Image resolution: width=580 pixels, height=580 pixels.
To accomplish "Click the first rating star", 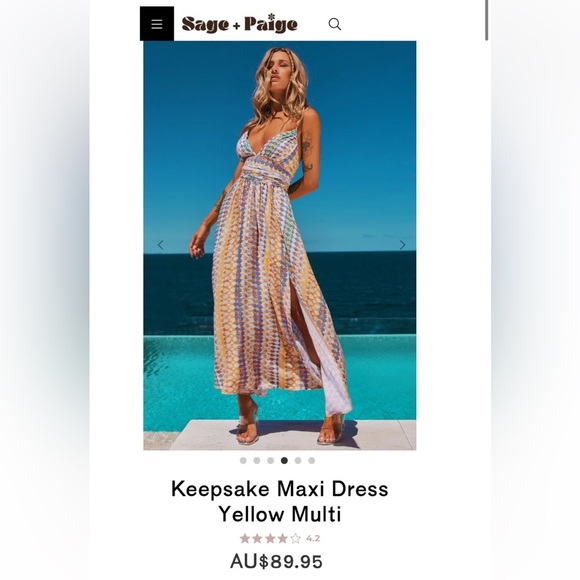I will coord(245,538).
